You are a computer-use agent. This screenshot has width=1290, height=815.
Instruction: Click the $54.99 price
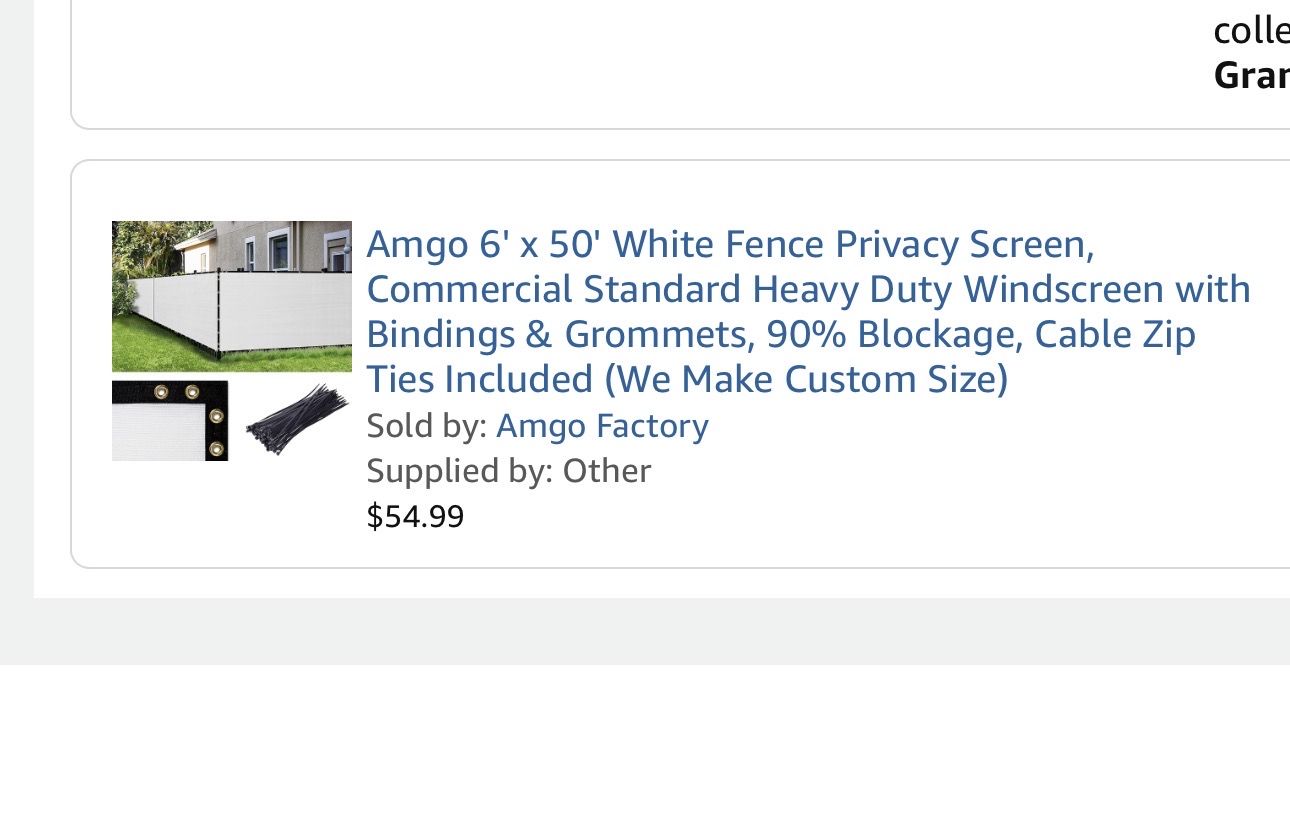pos(415,516)
